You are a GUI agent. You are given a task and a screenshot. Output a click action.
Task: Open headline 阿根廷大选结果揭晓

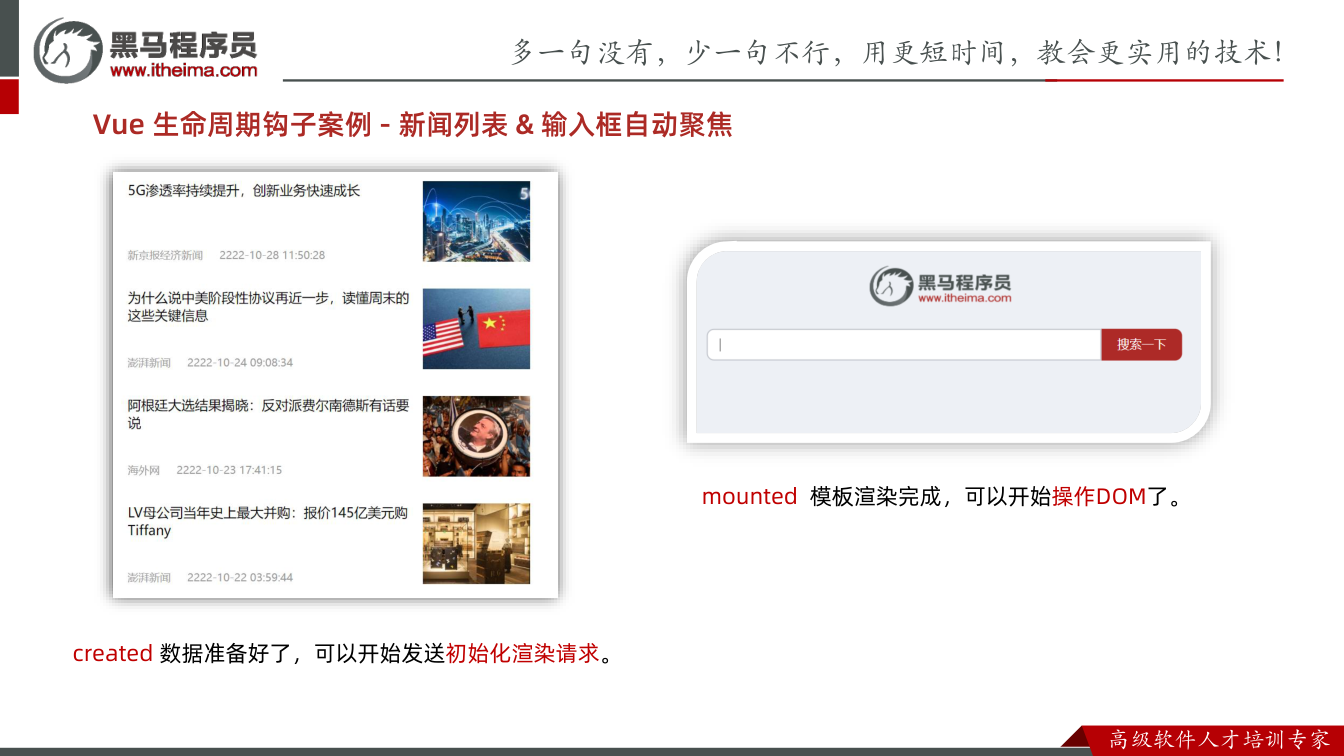click(268, 414)
